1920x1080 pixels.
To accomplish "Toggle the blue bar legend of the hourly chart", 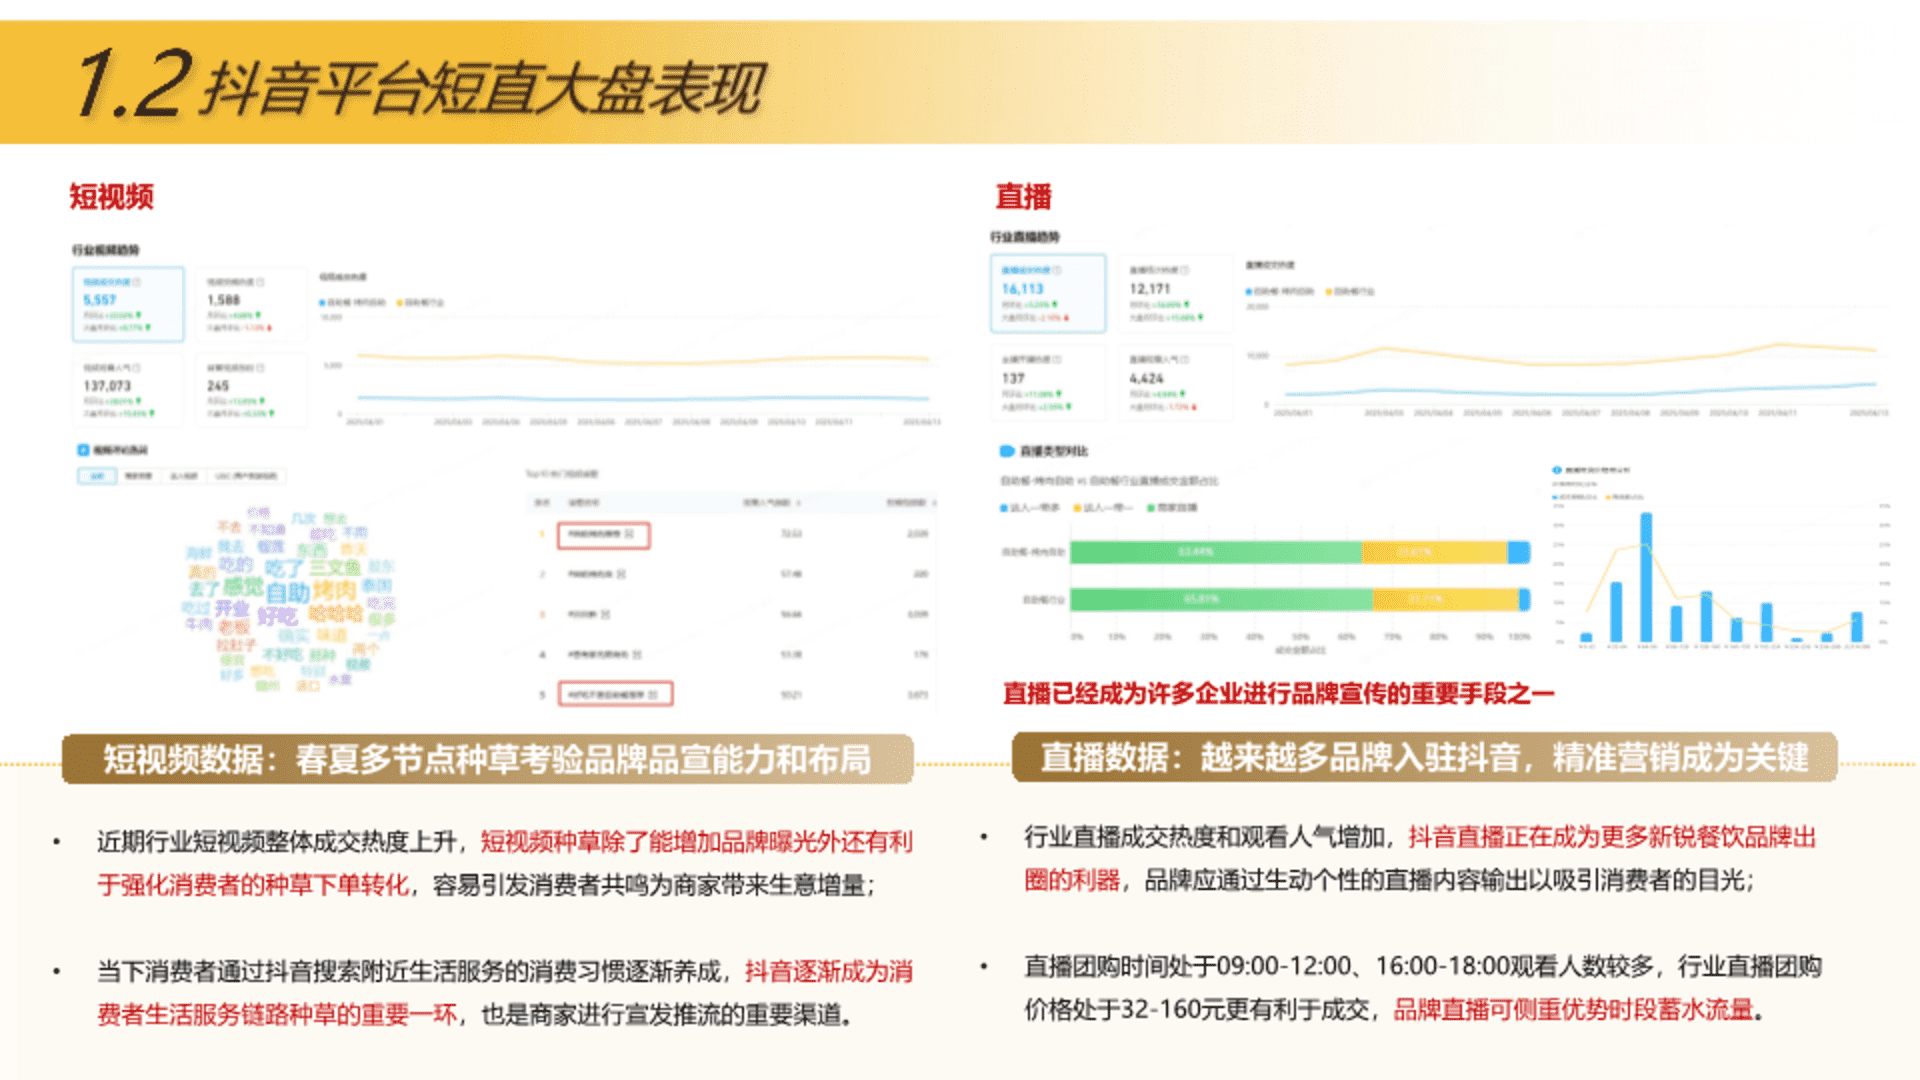I will (x=1575, y=496).
